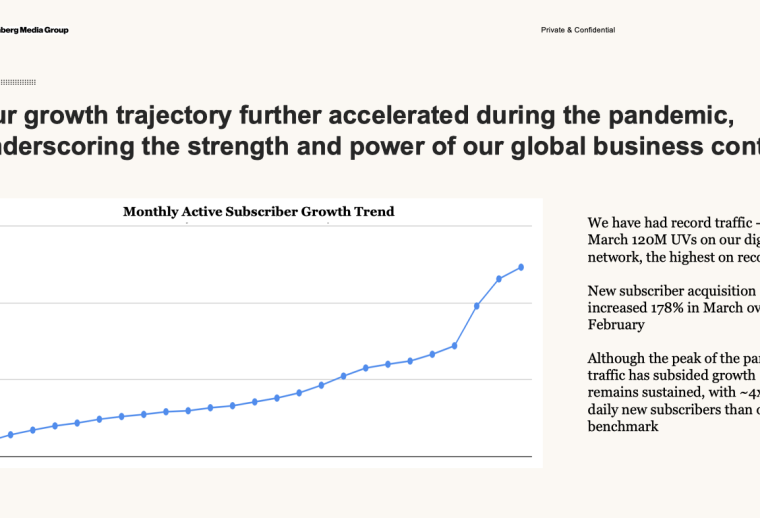Viewport: 760px width, 518px height.
Task: Click the dotted decoration above the headline
Action: point(18,82)
